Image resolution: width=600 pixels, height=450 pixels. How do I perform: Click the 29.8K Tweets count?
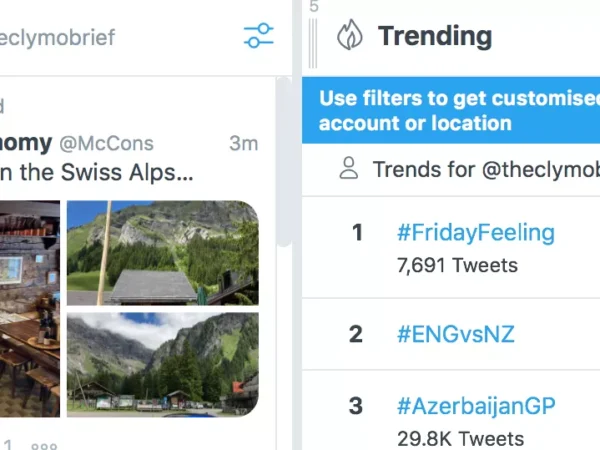point(460,438)
